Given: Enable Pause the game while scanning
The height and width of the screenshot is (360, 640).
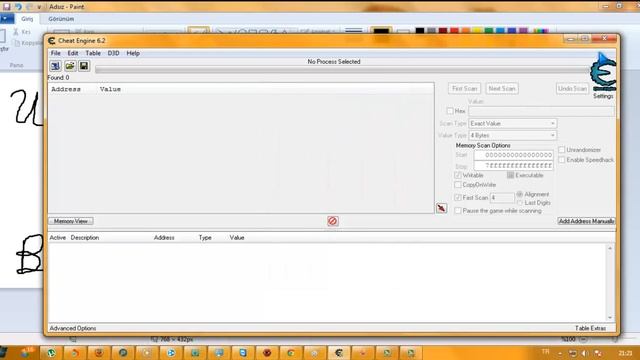Looking at the screenshot, I should tap(458, 211).
